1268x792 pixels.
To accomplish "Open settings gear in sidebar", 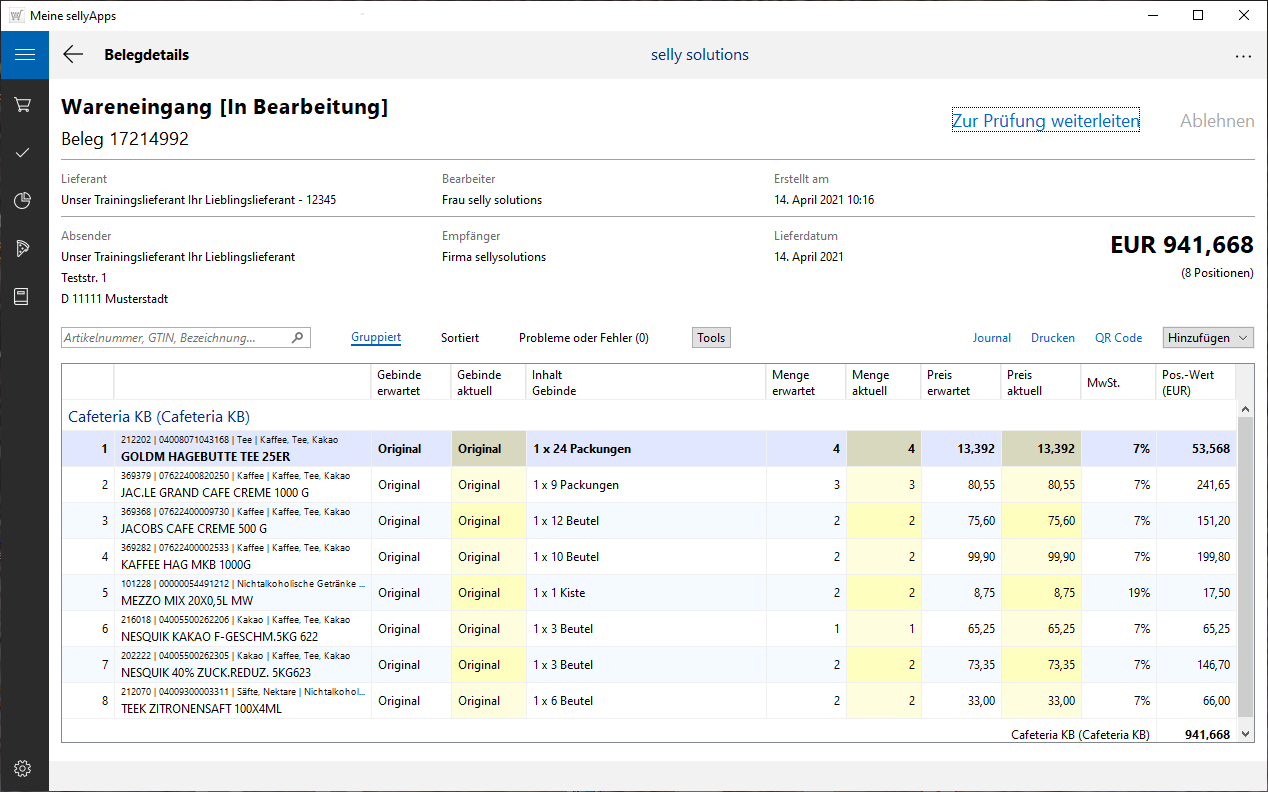I will click(x=23, y=768).
